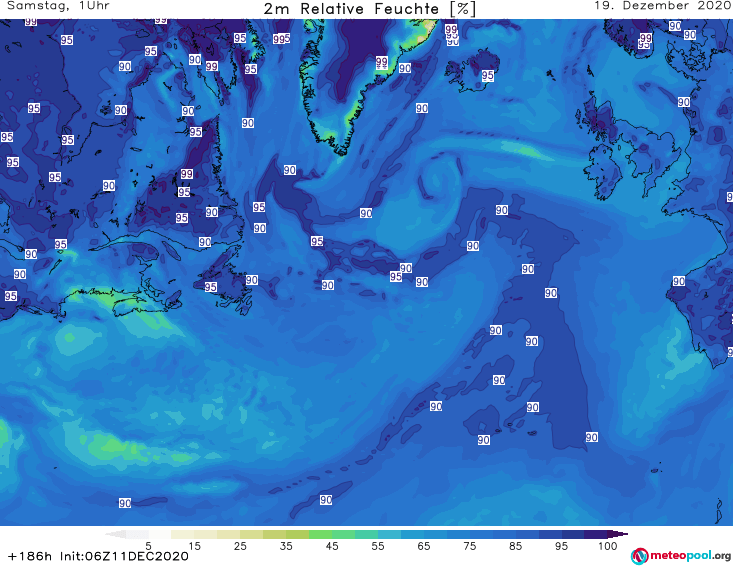
Task: Click the meteopool circular logo icon
Action: [639, 556]
